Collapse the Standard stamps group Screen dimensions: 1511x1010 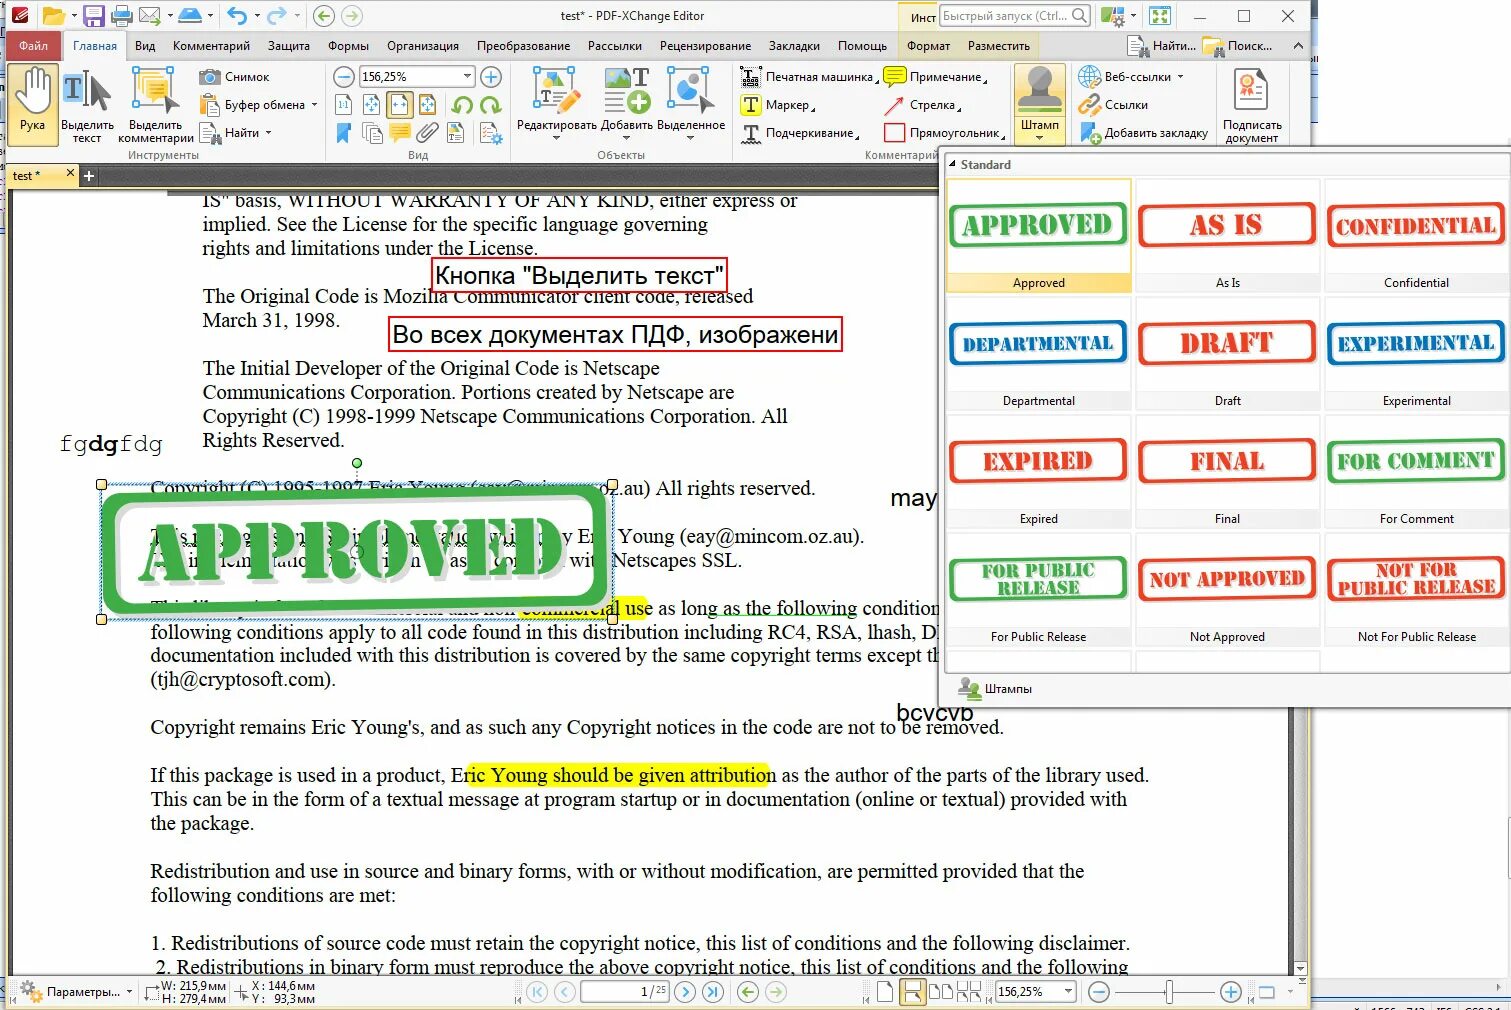(x=953, y=164)
